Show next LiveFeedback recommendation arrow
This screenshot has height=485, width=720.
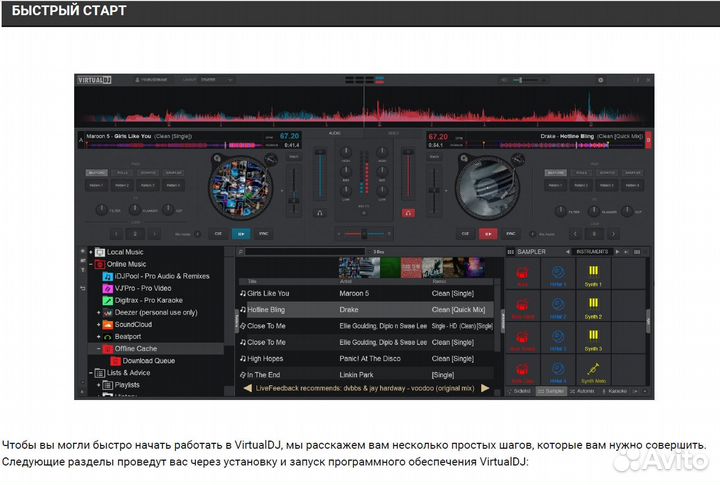click(485, 388)
